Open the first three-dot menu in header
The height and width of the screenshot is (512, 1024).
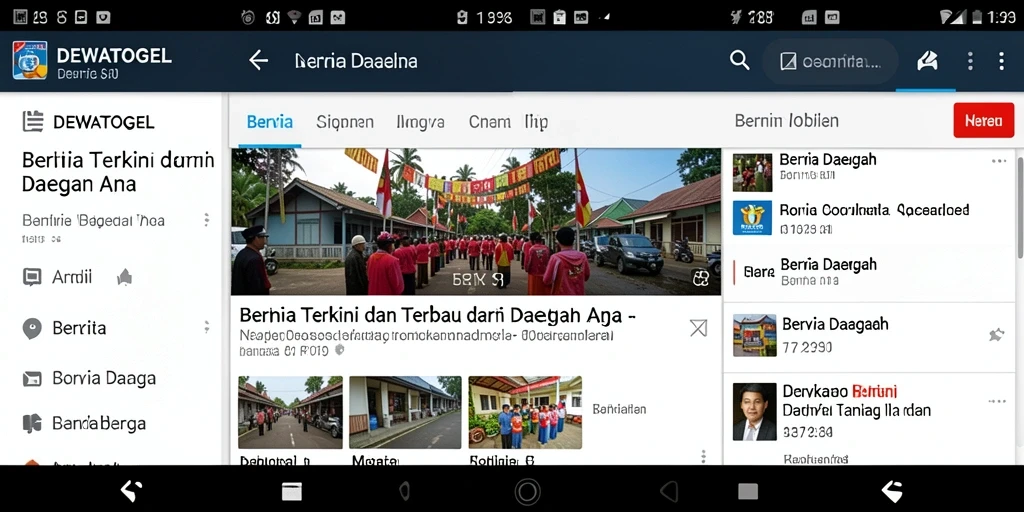[x=970, y=61]
